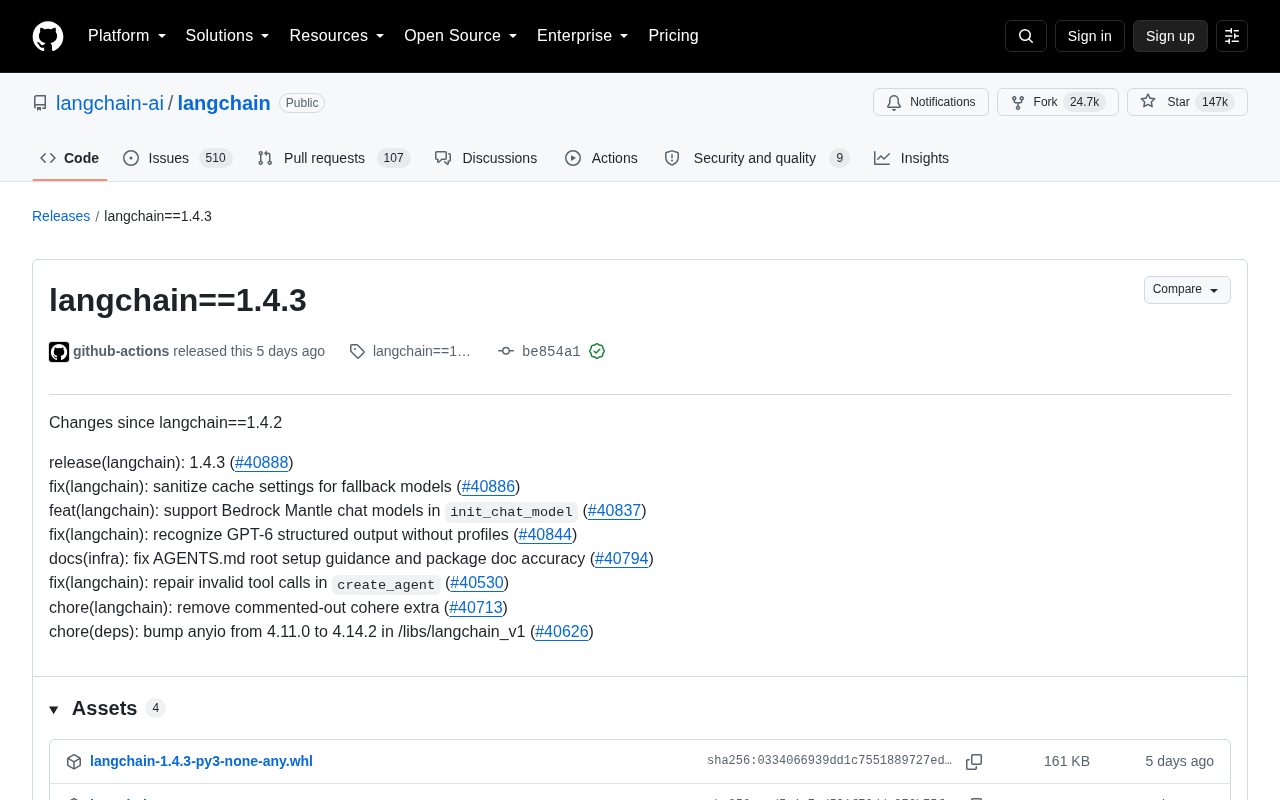The height and width of the screenshot is (800, 1280).
Task: Go to the Pricing page
Action: click(x=673, y=36)
